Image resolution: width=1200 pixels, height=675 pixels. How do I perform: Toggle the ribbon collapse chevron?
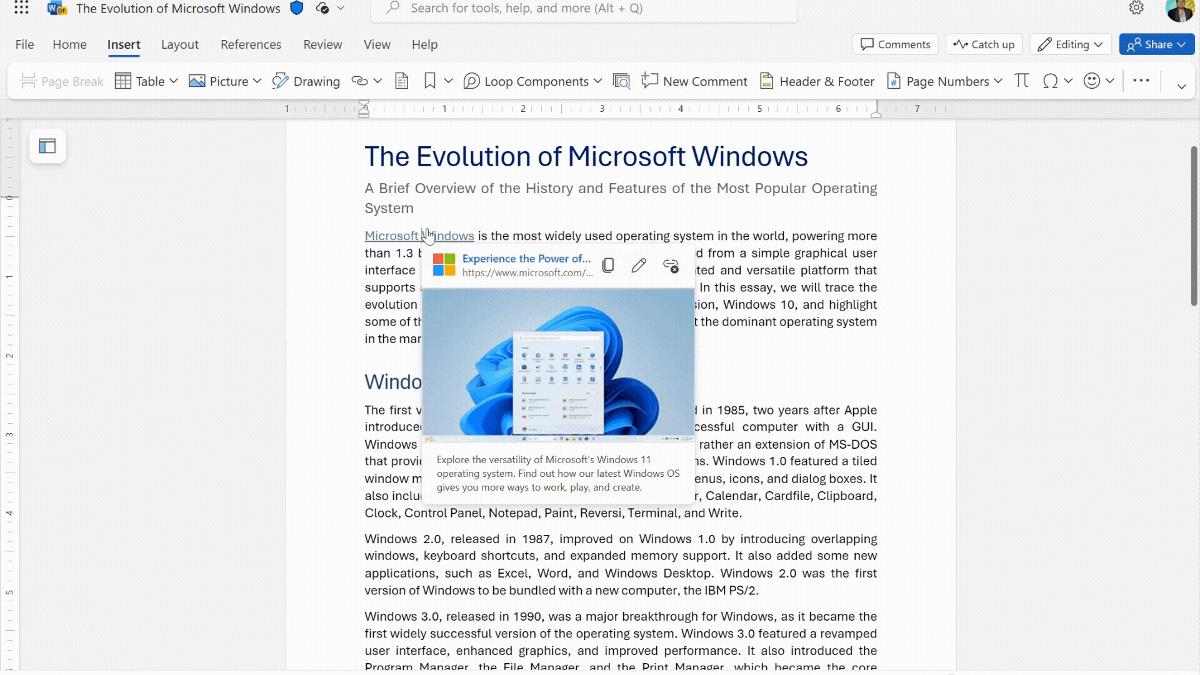(1184, 88)
